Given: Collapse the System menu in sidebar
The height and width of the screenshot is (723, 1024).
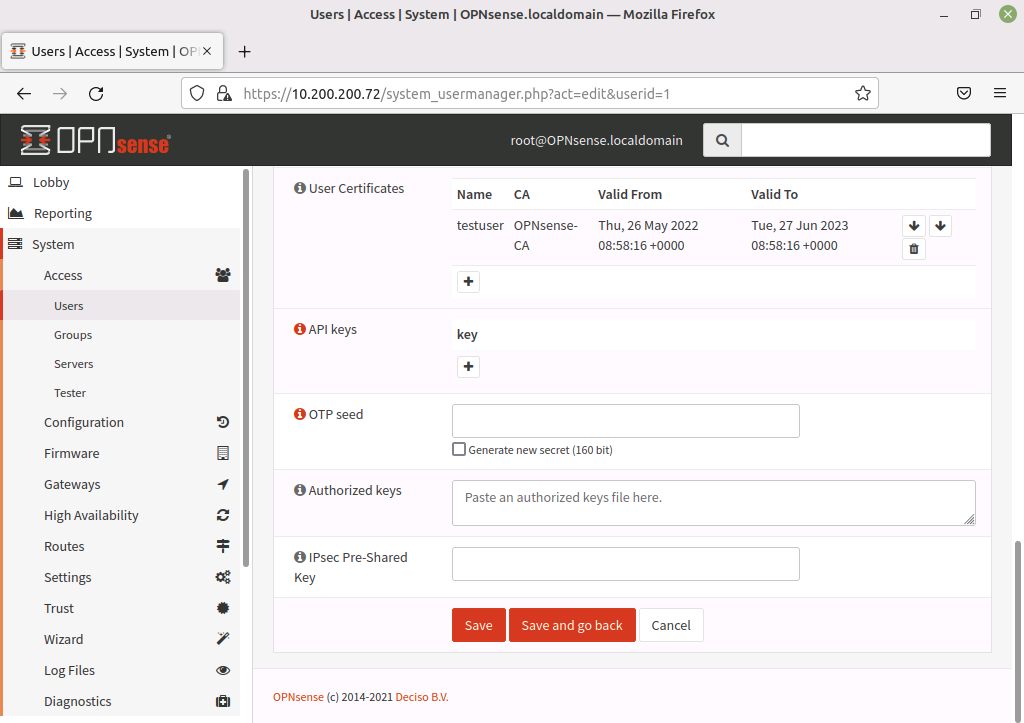Looking at the screenshot, I should click(53, 244).
